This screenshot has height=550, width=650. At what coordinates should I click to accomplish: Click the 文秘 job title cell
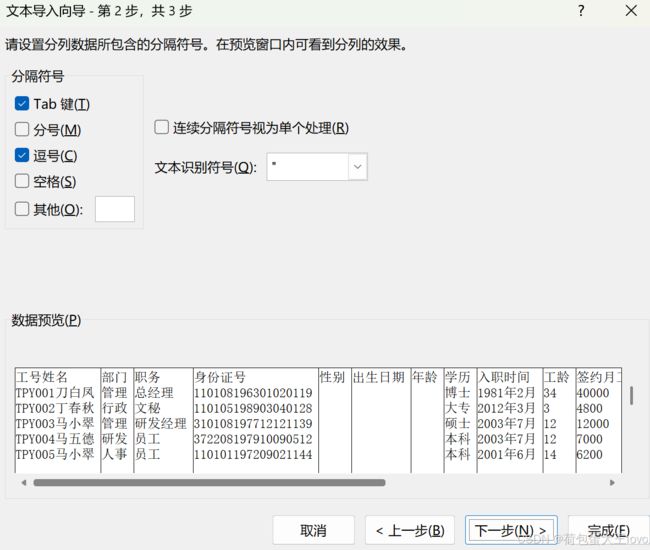click(147, 408)
